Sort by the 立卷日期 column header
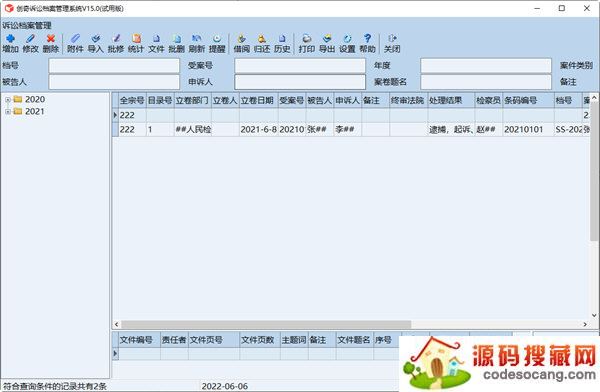600x392 pixels. tap(258, 100)
